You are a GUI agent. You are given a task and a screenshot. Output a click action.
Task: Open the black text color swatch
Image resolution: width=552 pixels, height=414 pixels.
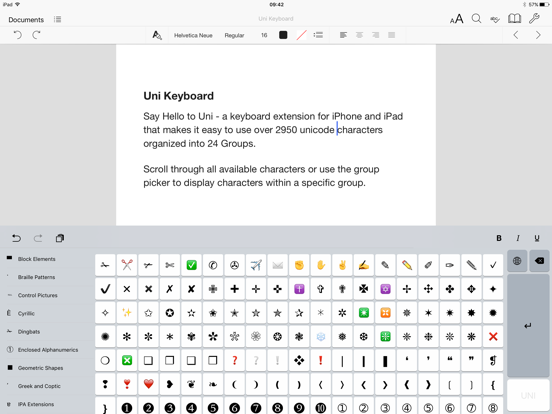[283, 35]
